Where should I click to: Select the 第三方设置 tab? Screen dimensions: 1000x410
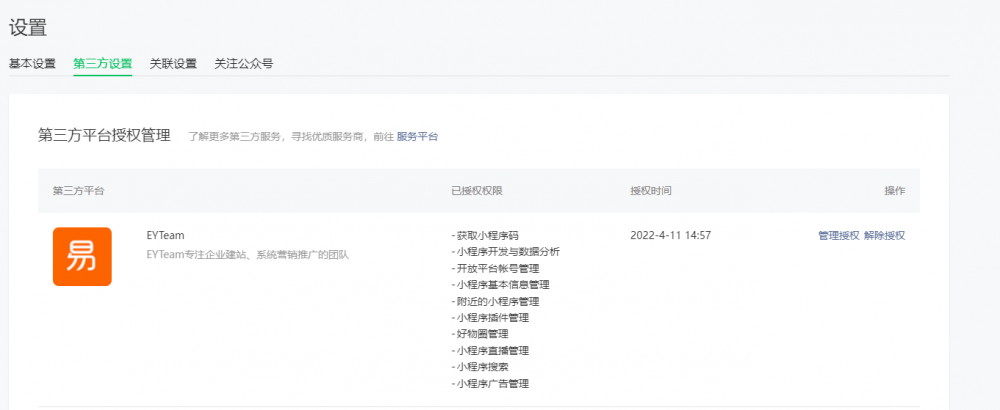[103, 64]
